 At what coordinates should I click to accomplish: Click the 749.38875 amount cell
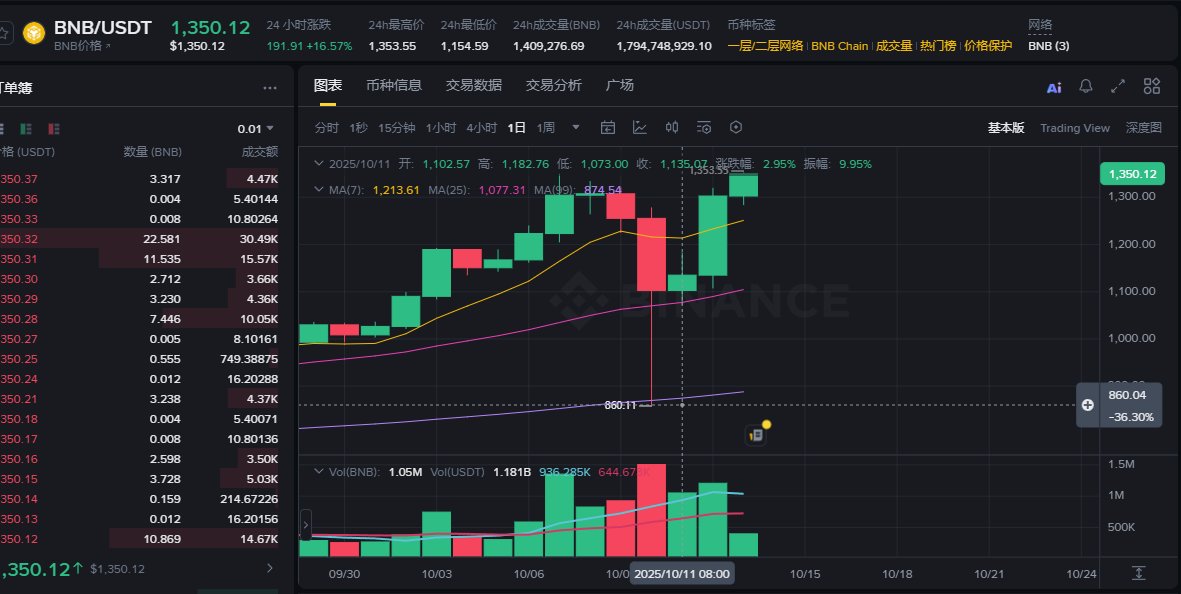(x=249, y=359)
